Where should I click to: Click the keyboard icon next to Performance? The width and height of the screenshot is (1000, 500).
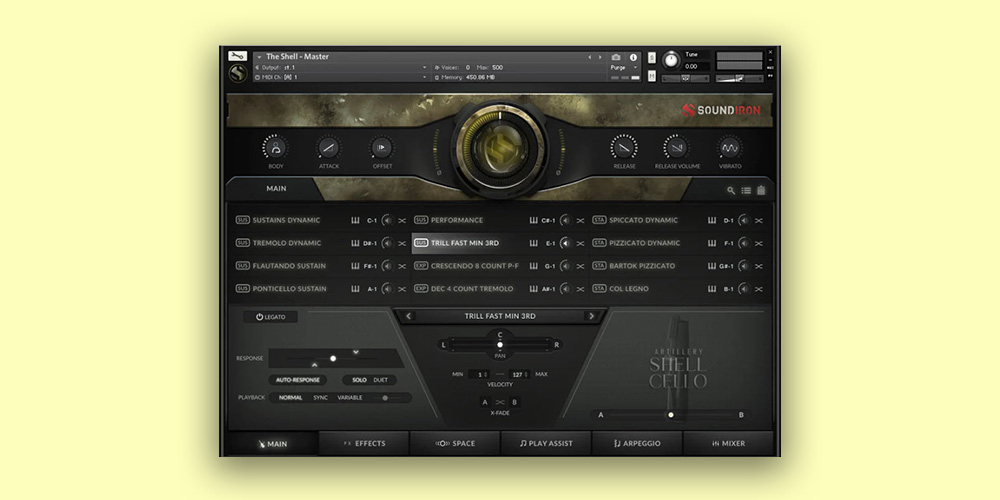(533, 220)
